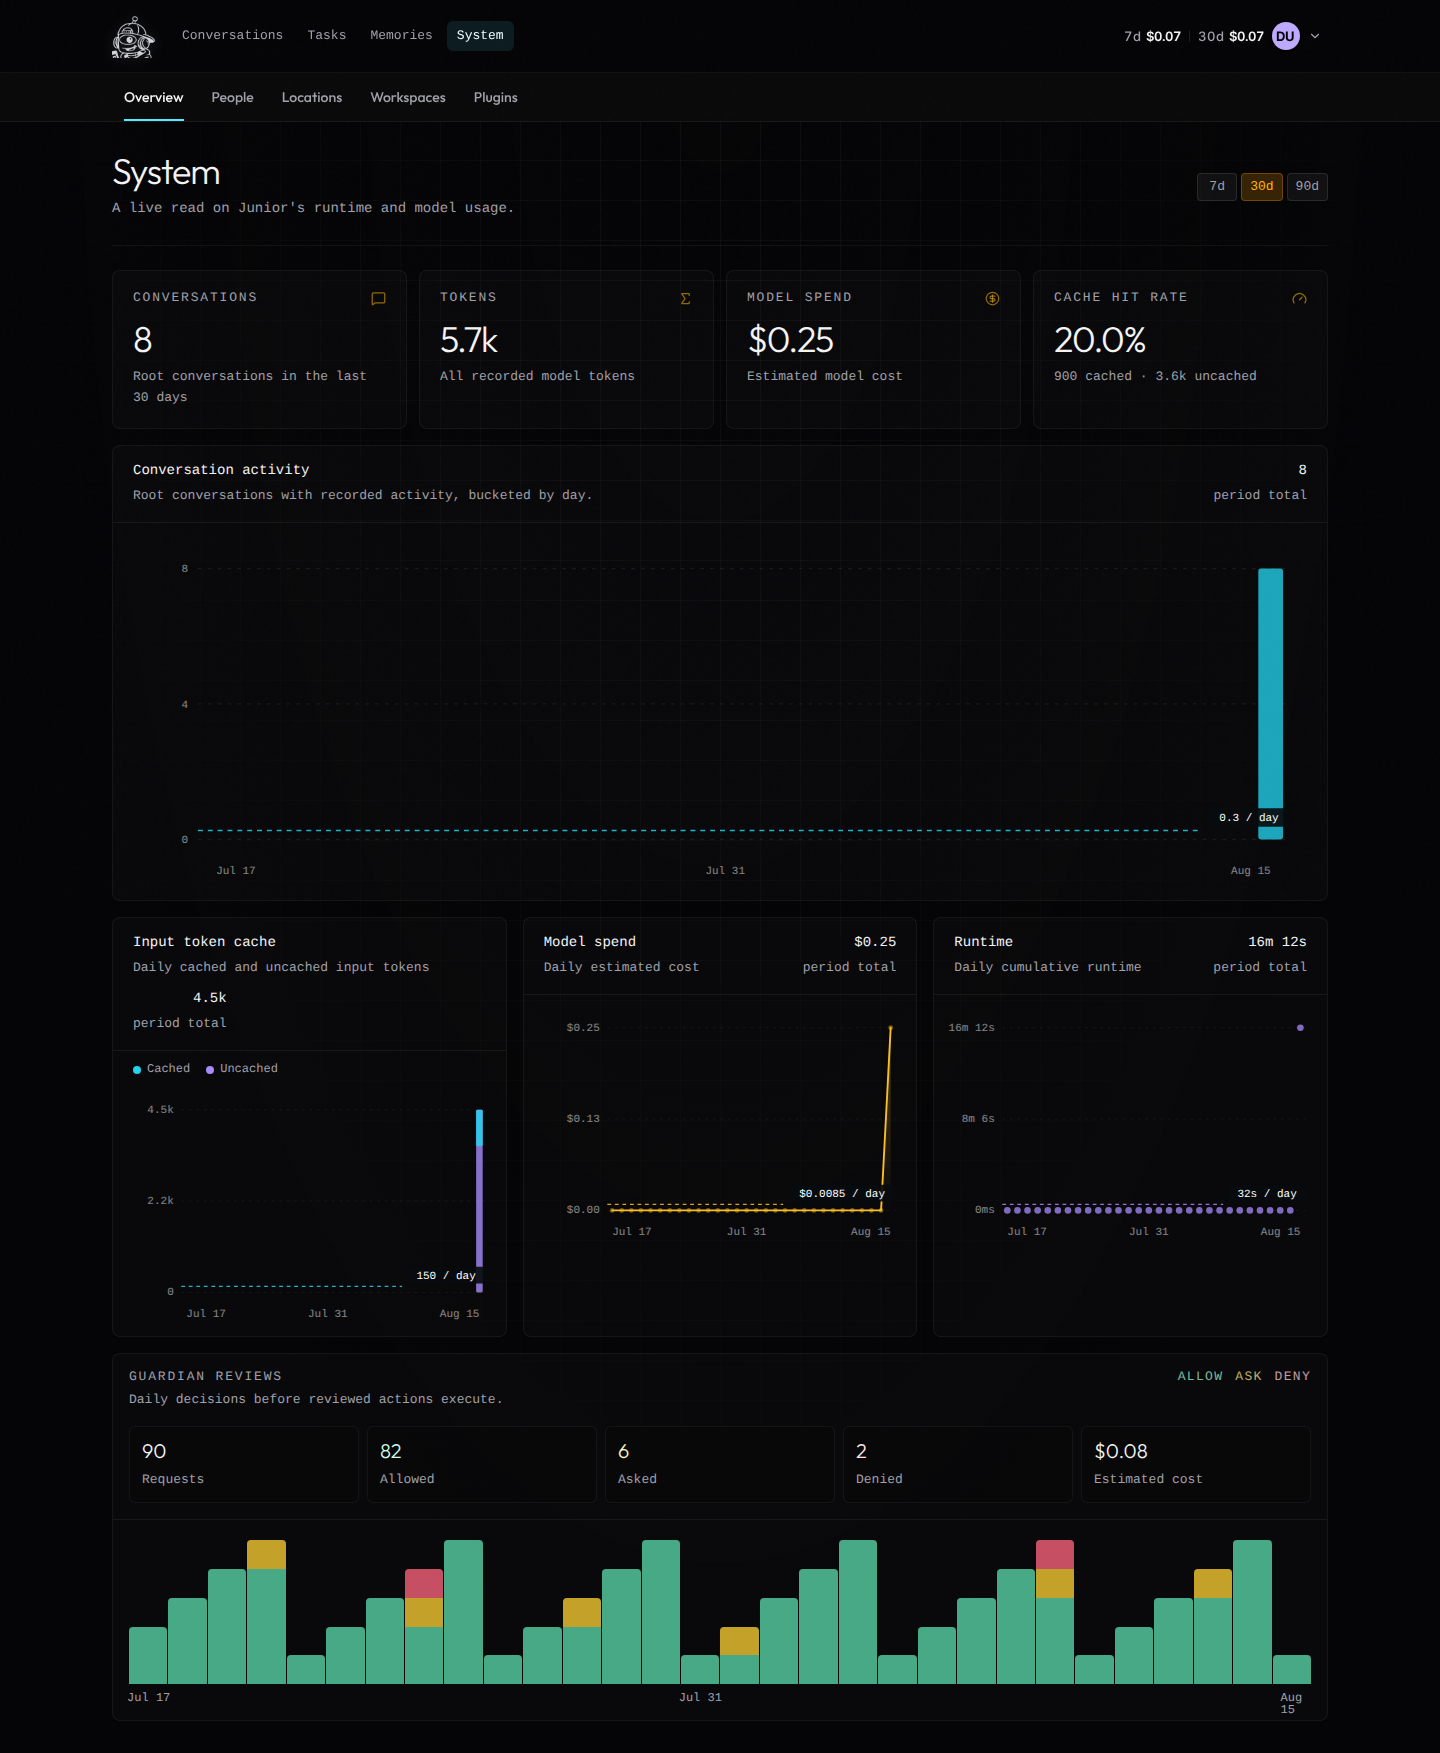Click the Conversations card chat icon
The height and width of the screenshot is (1753, 1440).
[x=378, y=298]
